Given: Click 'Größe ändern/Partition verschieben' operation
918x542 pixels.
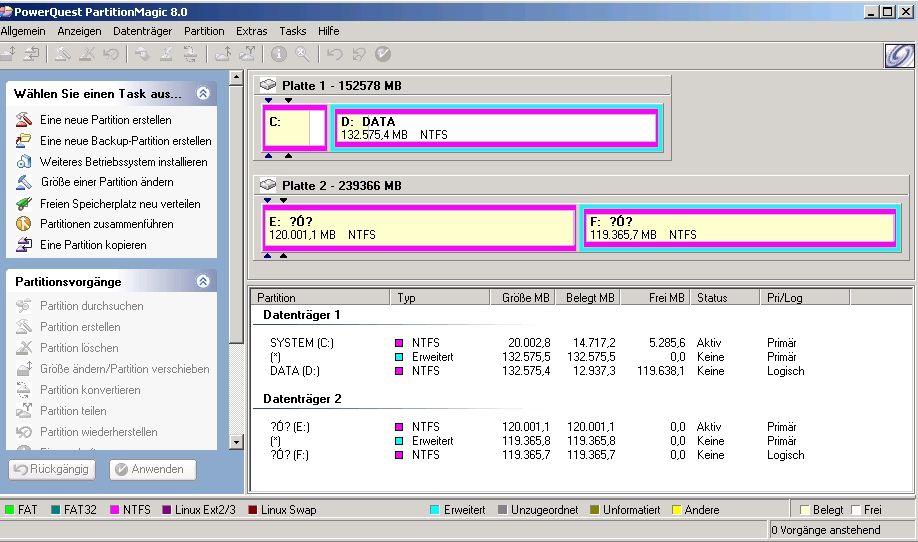Looking at the screenshot, I should pyautogui.click(x=124, y=369).
